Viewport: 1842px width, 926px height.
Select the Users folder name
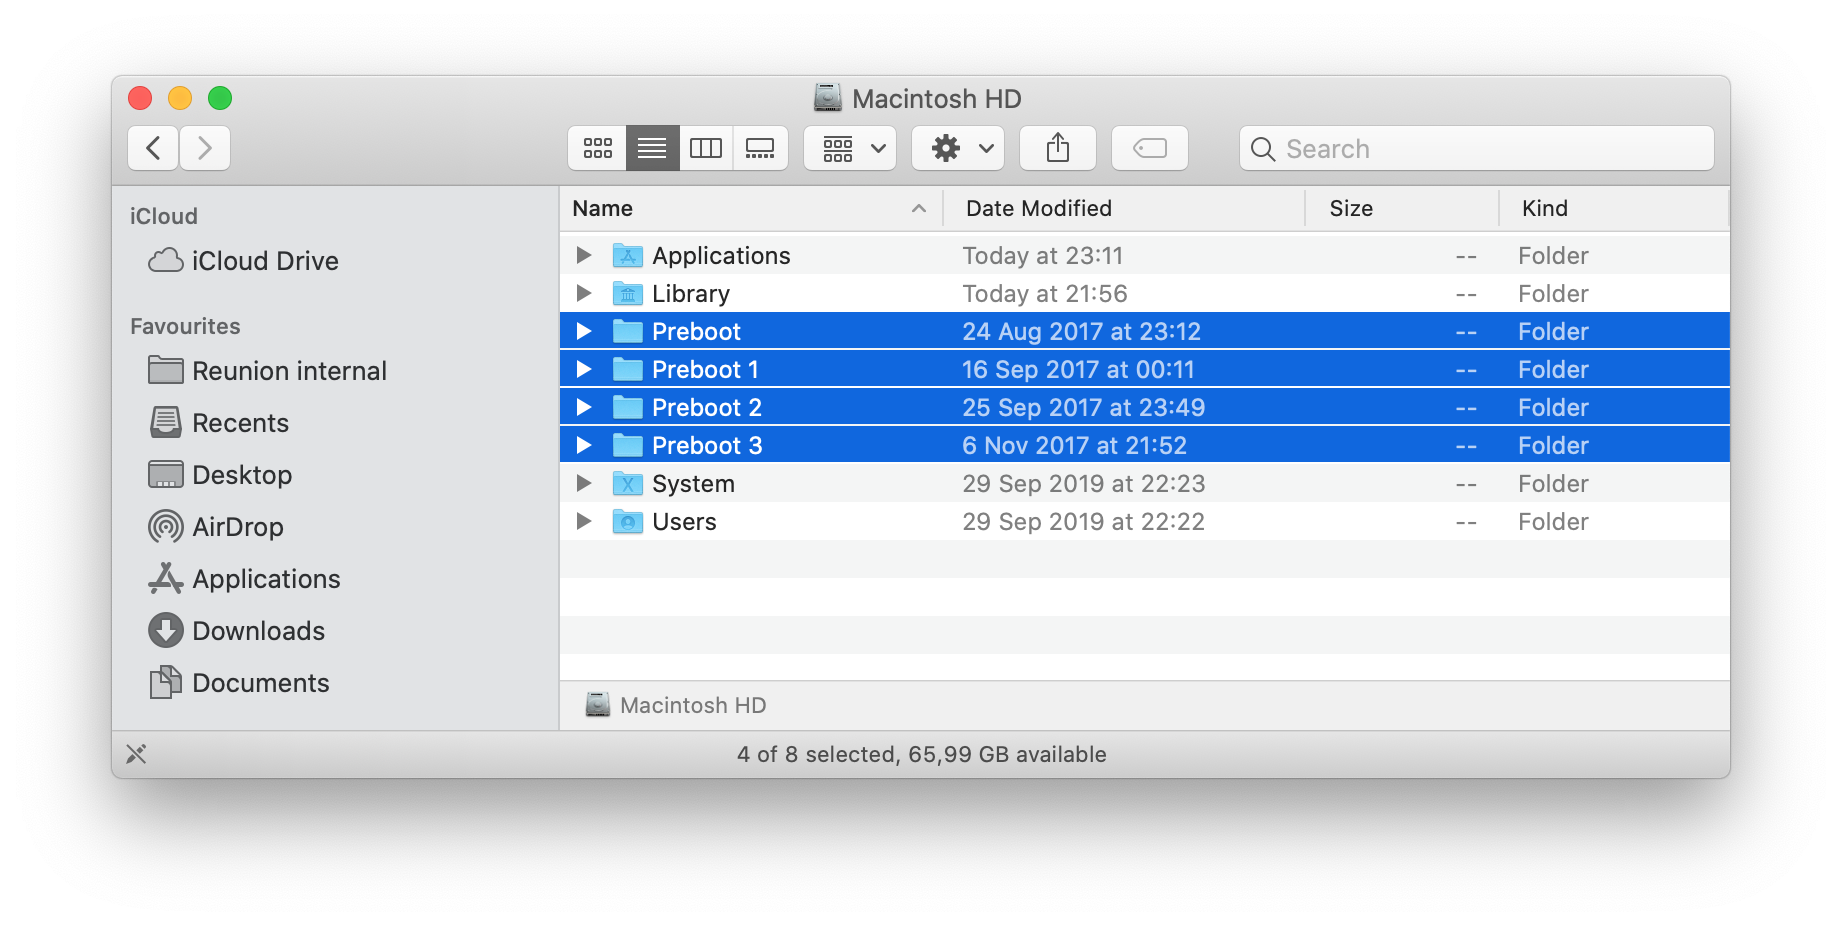684,522
